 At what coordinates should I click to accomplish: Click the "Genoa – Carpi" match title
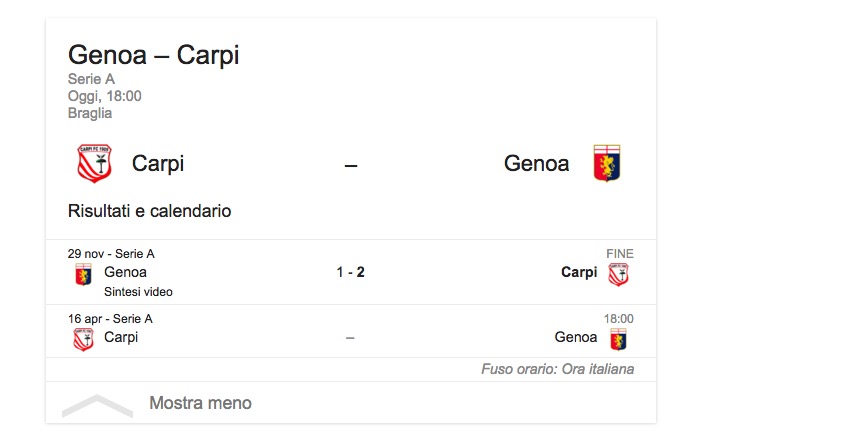[x=153, y=55]
